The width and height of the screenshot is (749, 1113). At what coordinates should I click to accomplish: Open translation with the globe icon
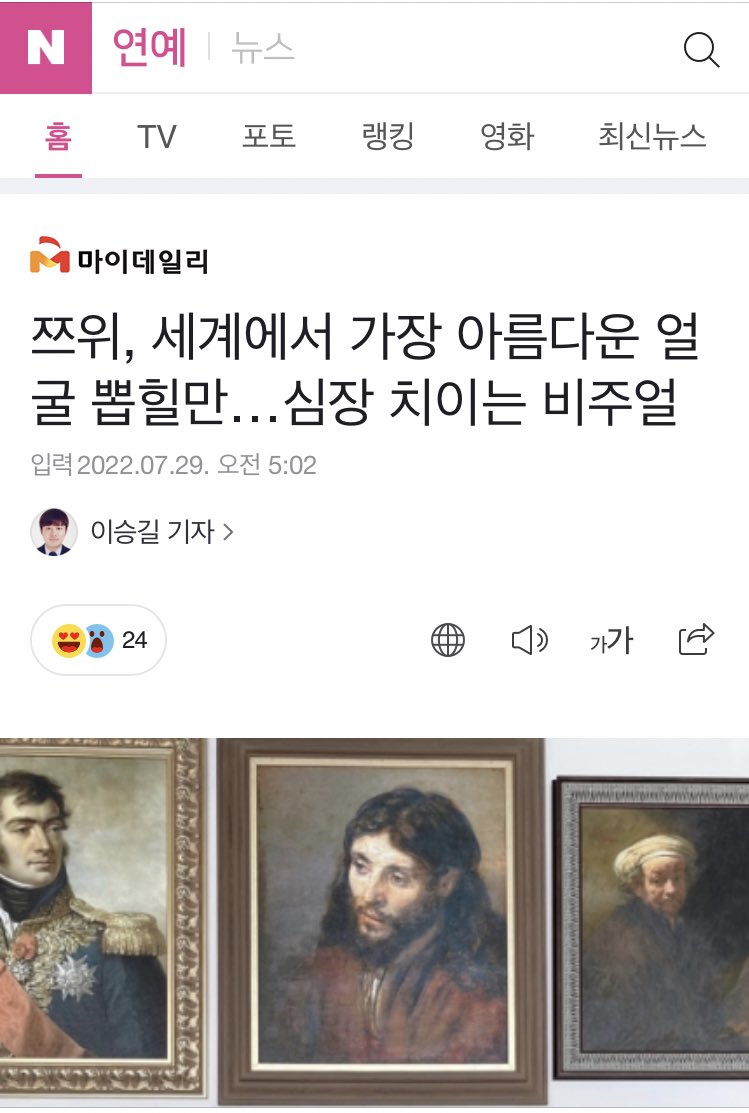[448, 640]
